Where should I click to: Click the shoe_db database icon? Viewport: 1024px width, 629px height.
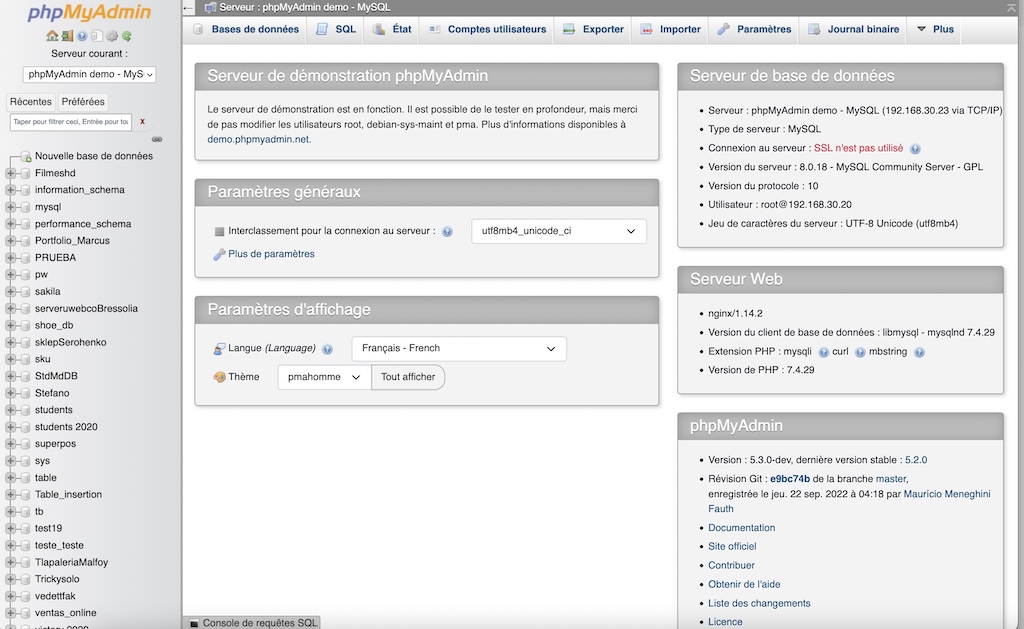click(25, 325)
